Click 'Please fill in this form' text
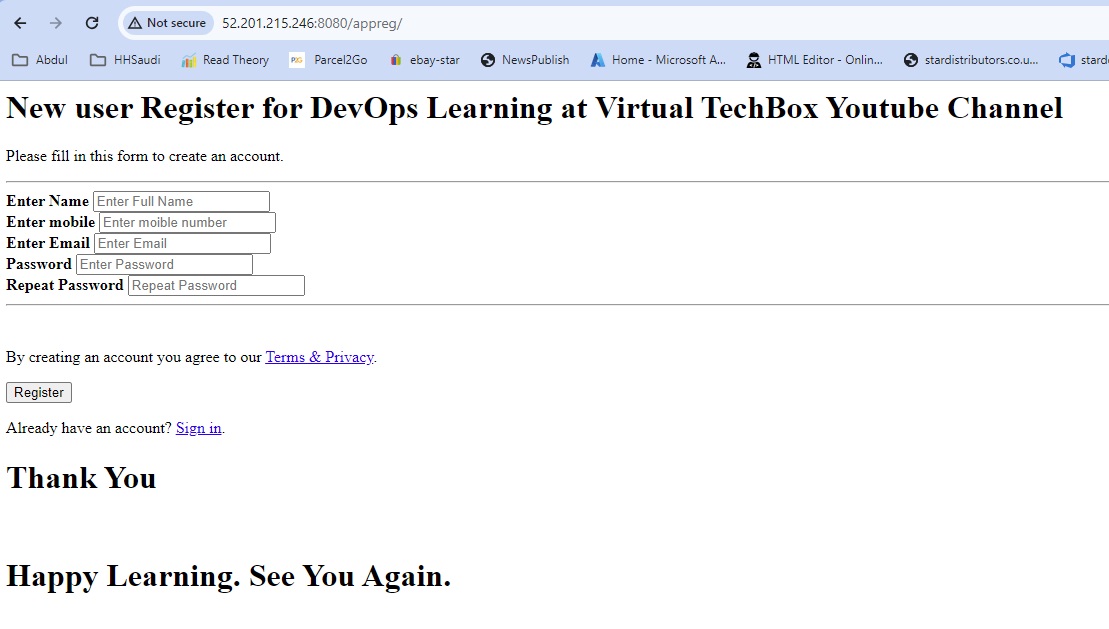The width and height of the screenshot is (1109, 629). click(x=144, y=156)
